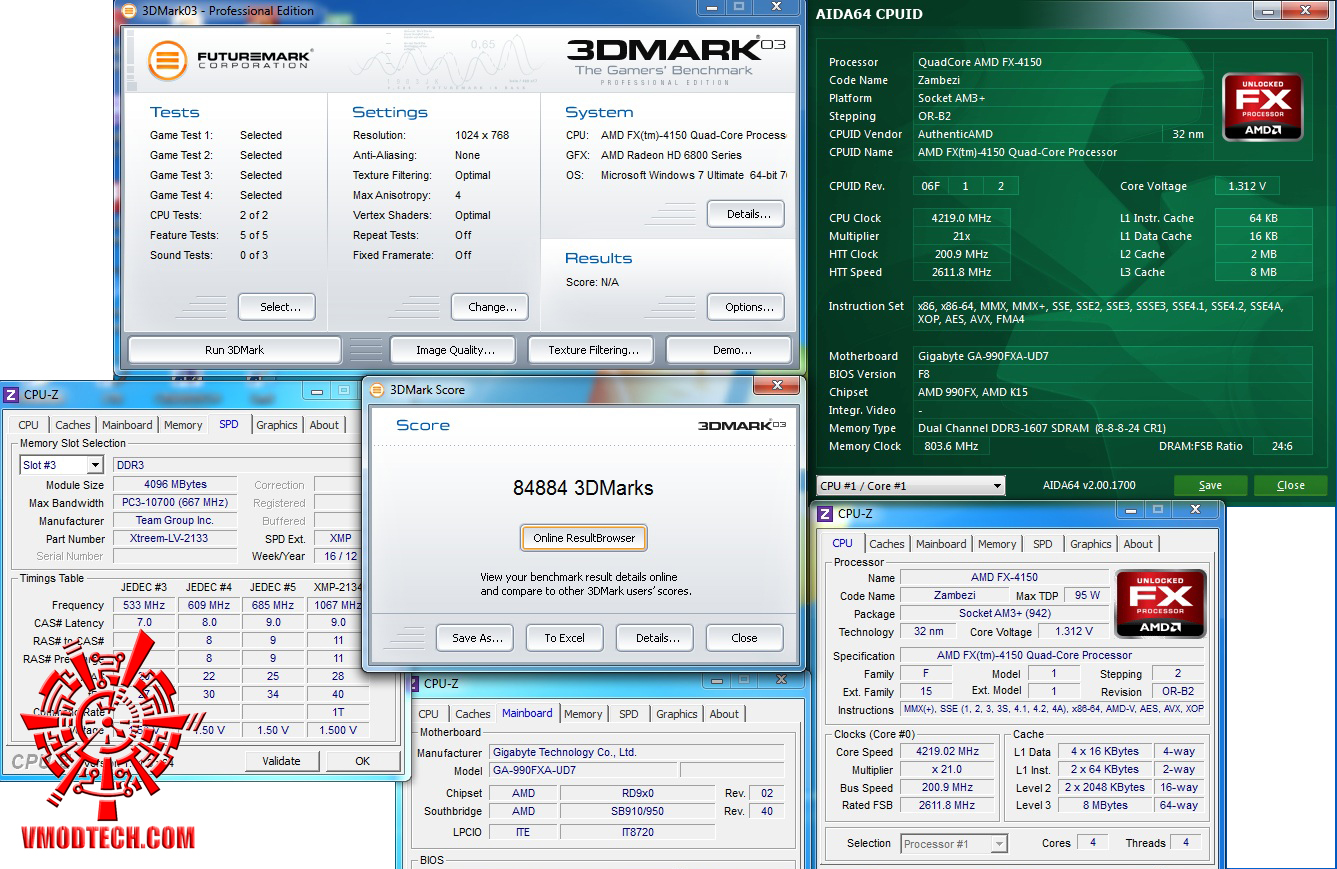1337x869 pixels.
Task: Click the 3DMark Score dialog title icon
Action: pyautogui.click(x=376, y=390)
